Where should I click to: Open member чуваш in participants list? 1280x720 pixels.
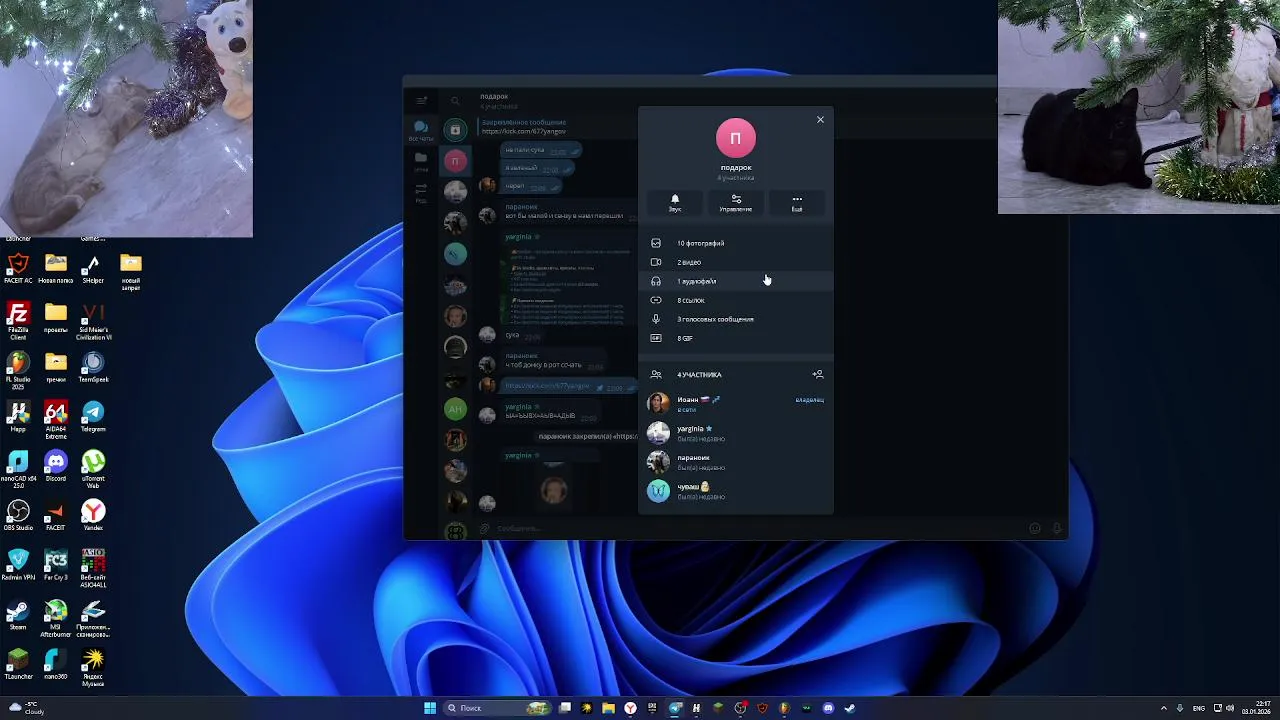pos(735,491)
